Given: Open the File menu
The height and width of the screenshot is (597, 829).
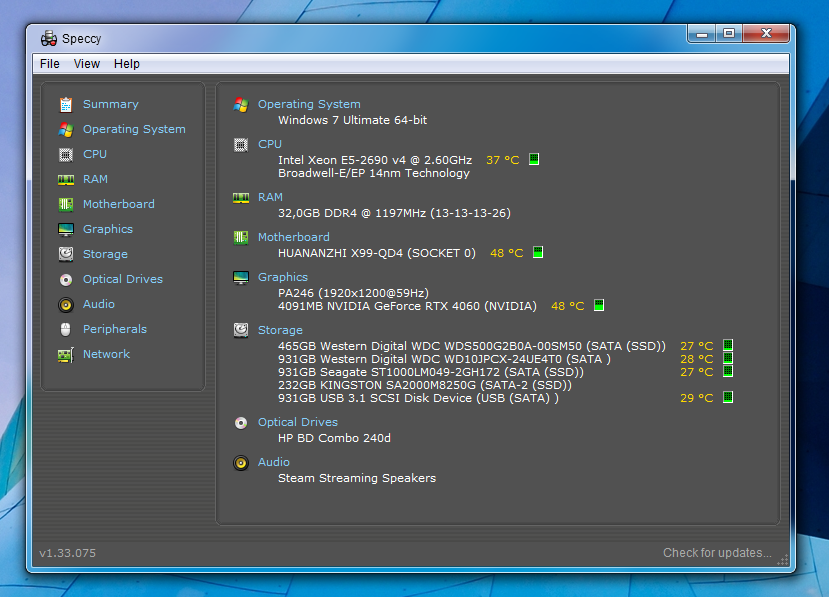Looking at the screenshot, I should click(x=50, y=64).
